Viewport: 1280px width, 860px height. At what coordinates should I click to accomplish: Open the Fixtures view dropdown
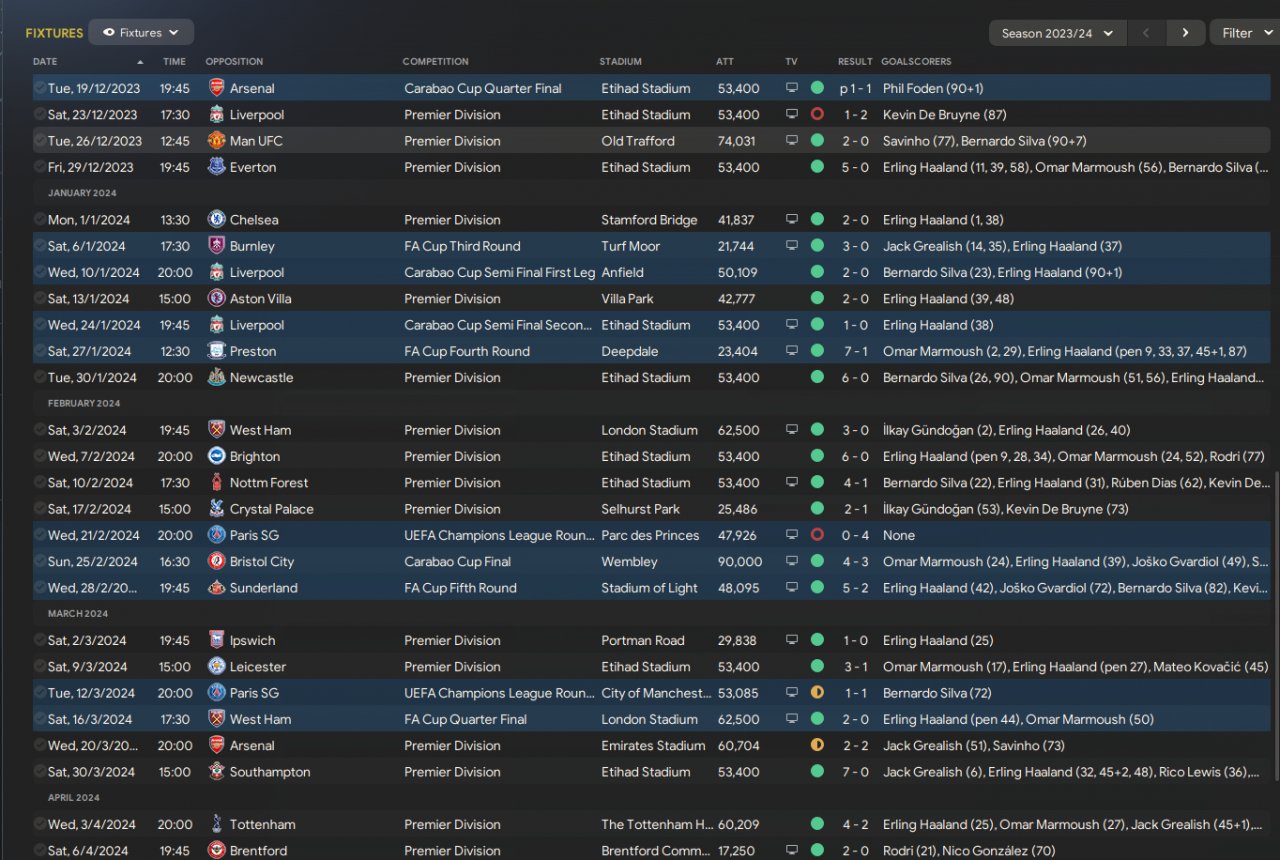tap(141, 32)
